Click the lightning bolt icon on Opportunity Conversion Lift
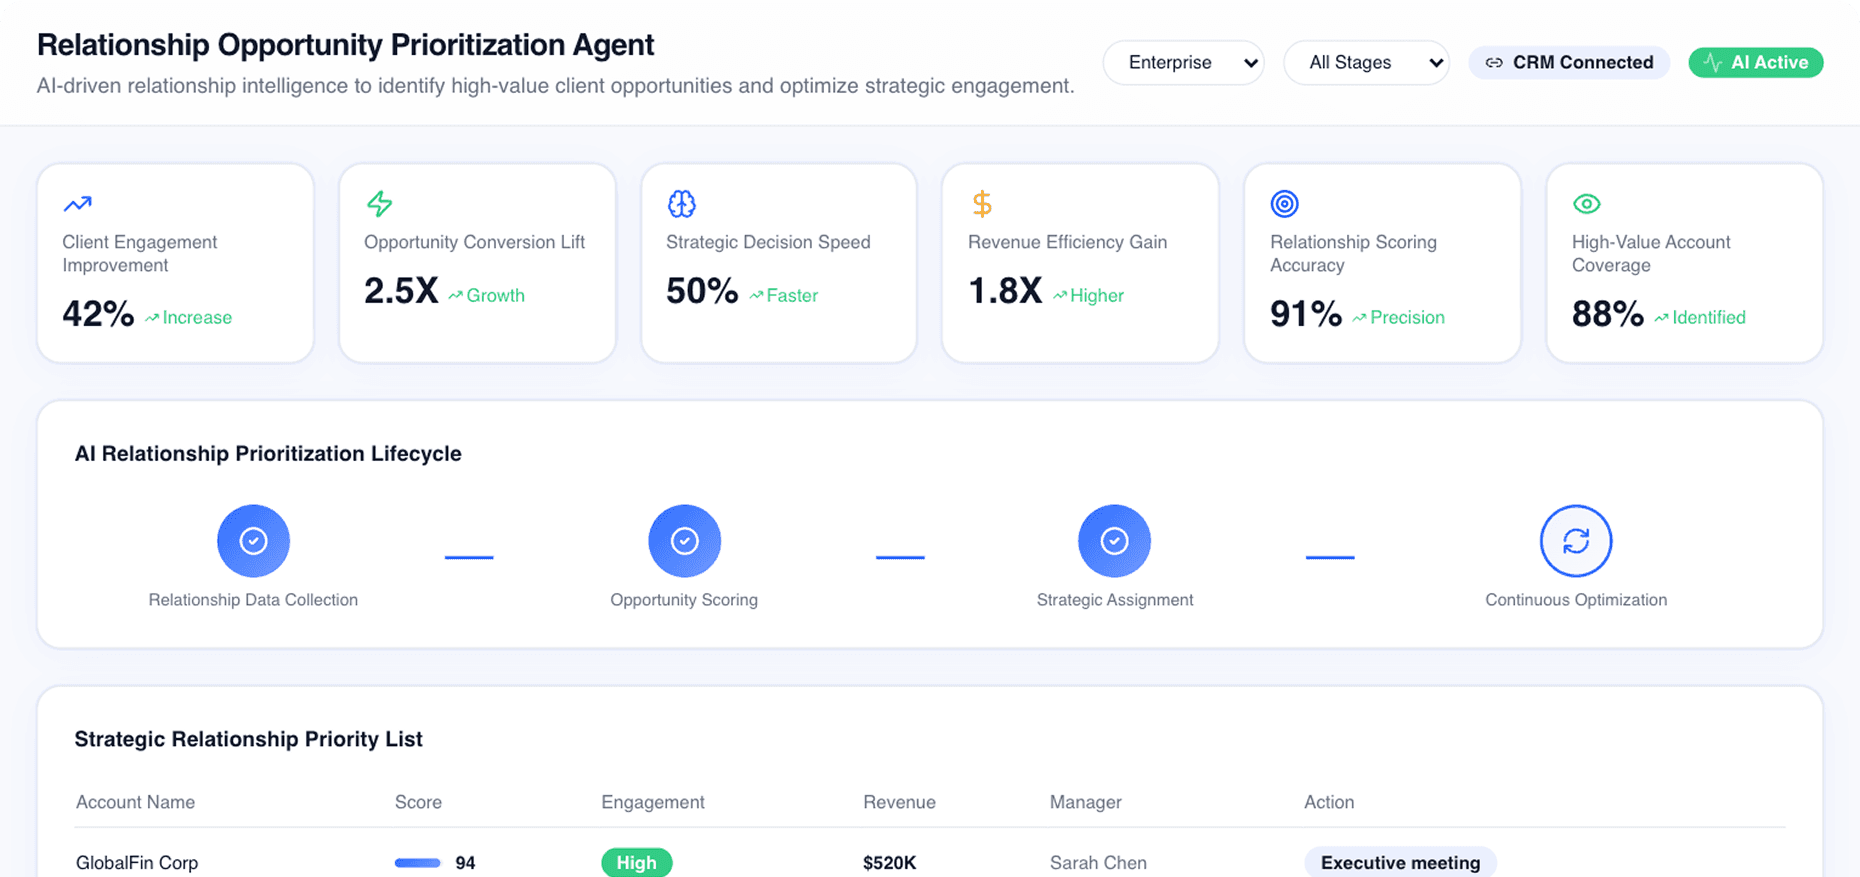The height and width of the screenshot is (877, 1860). click(380, 204)
